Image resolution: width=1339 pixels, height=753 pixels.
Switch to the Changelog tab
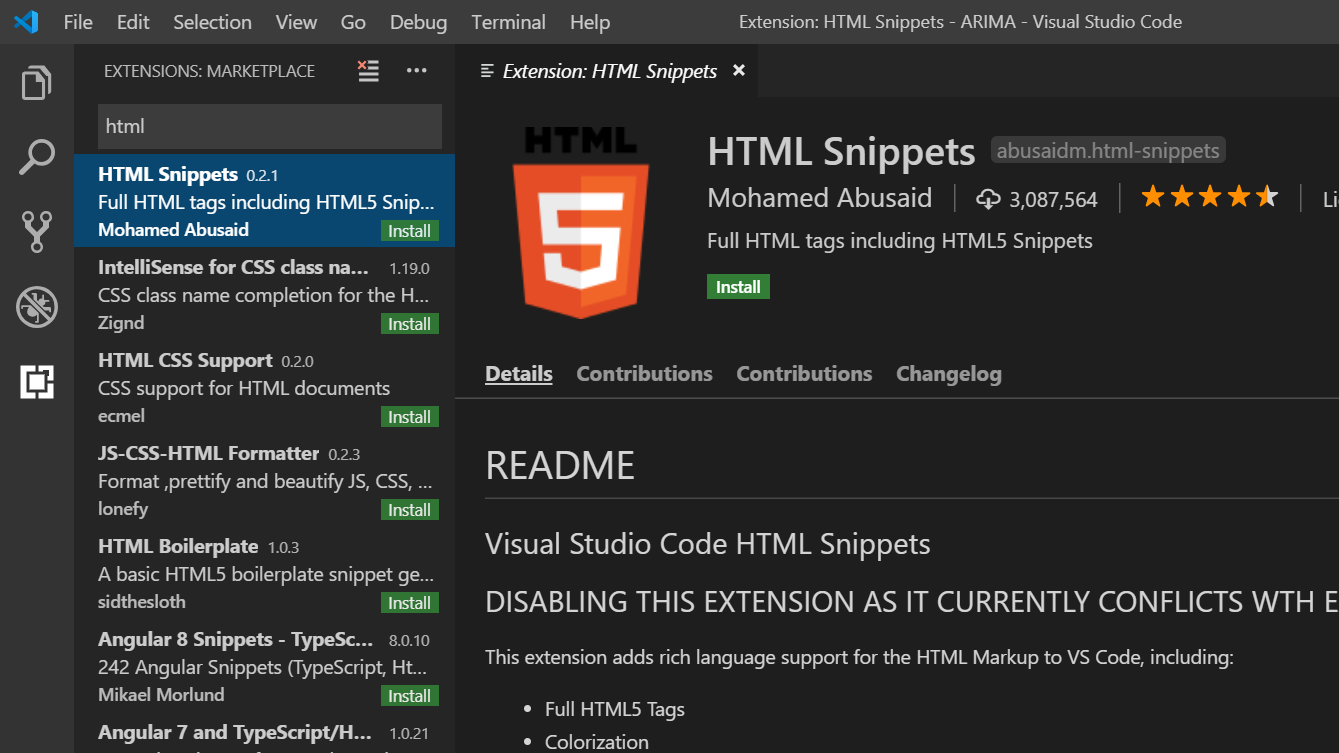(x=949, y=374)
